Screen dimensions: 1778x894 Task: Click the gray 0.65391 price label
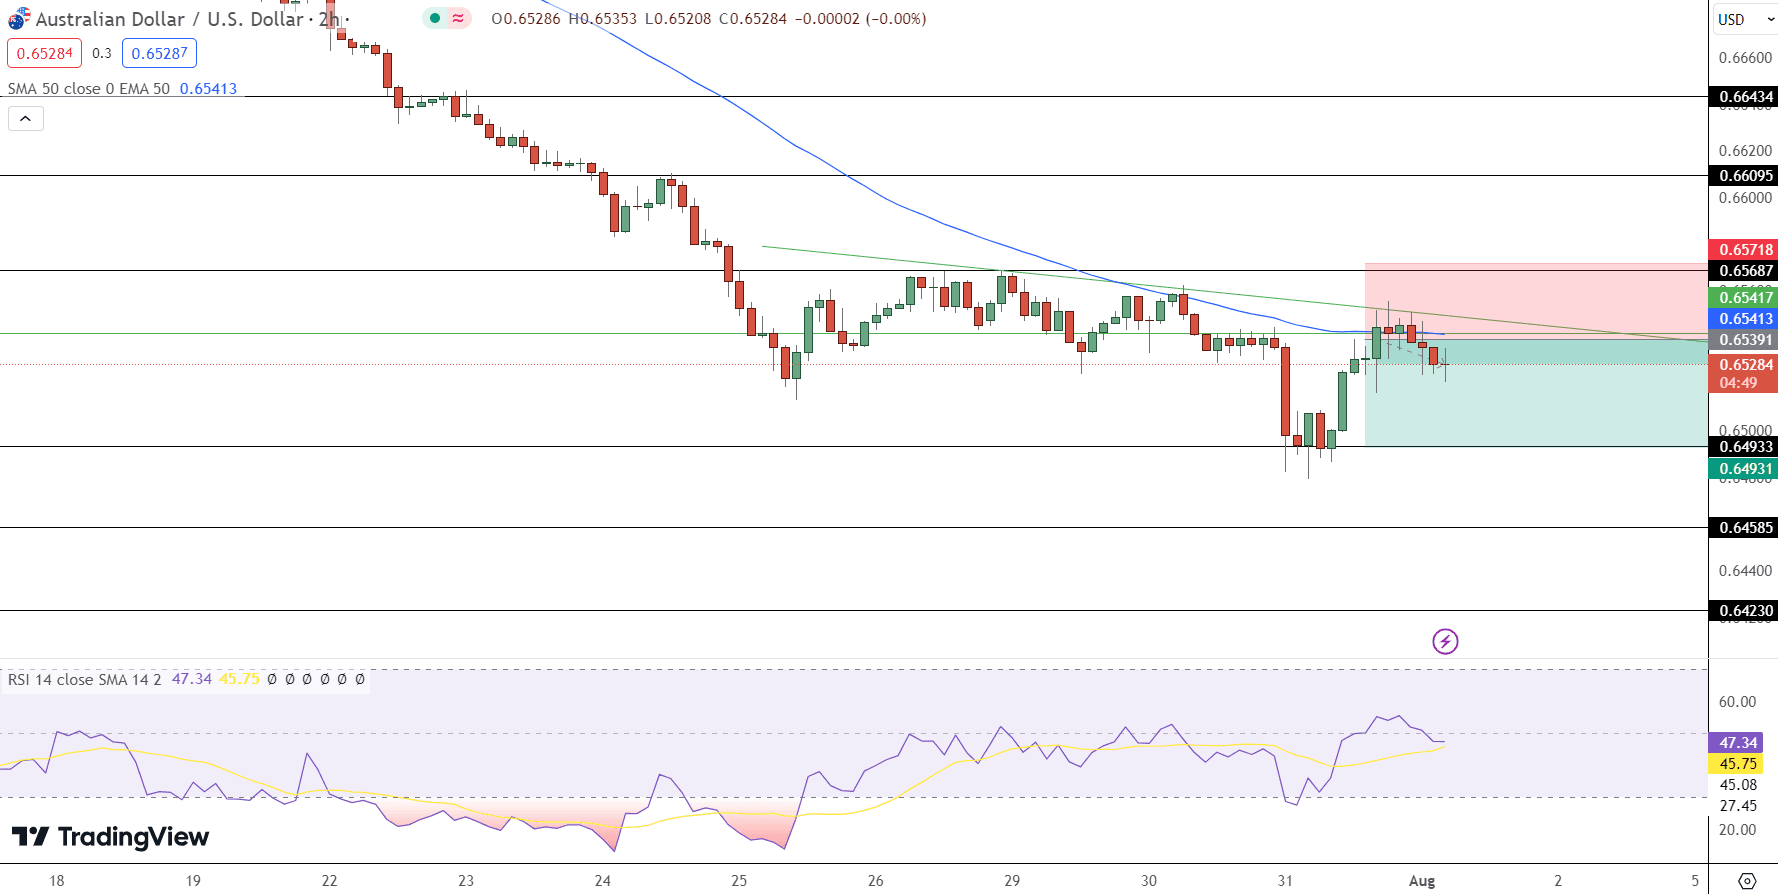click(1744, 340)
